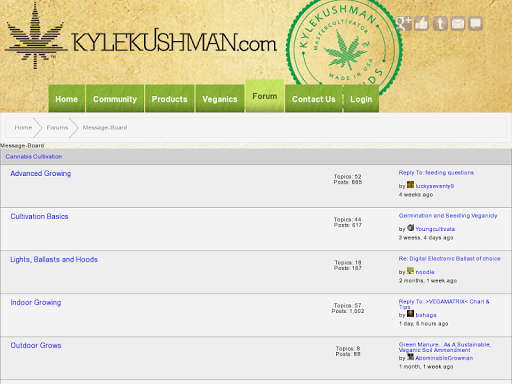
Task: Open 'Germination and Seedling Veganicly' topic
Action: 448,216
